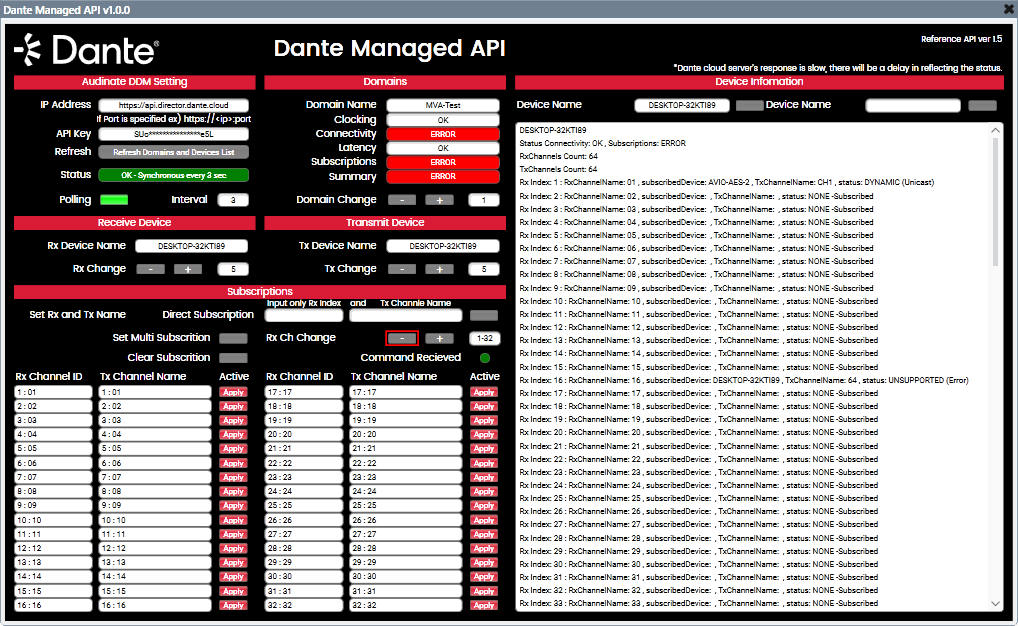Apply subscription for Rx channel 17:17
This screenshot has height=626, width=1018.
[484, 392]
